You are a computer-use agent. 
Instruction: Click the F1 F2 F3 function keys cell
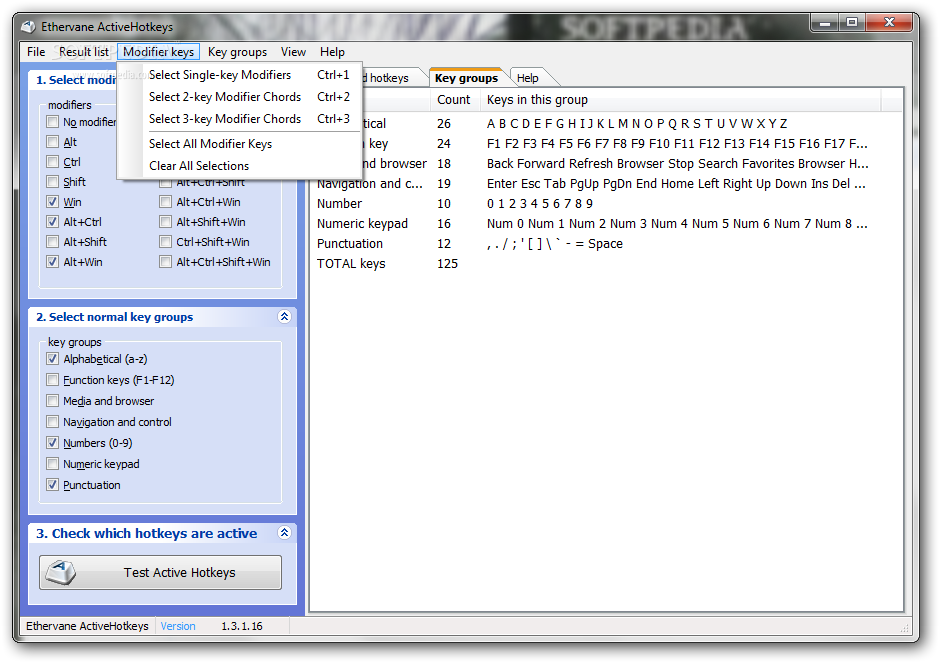pos(677,144)
